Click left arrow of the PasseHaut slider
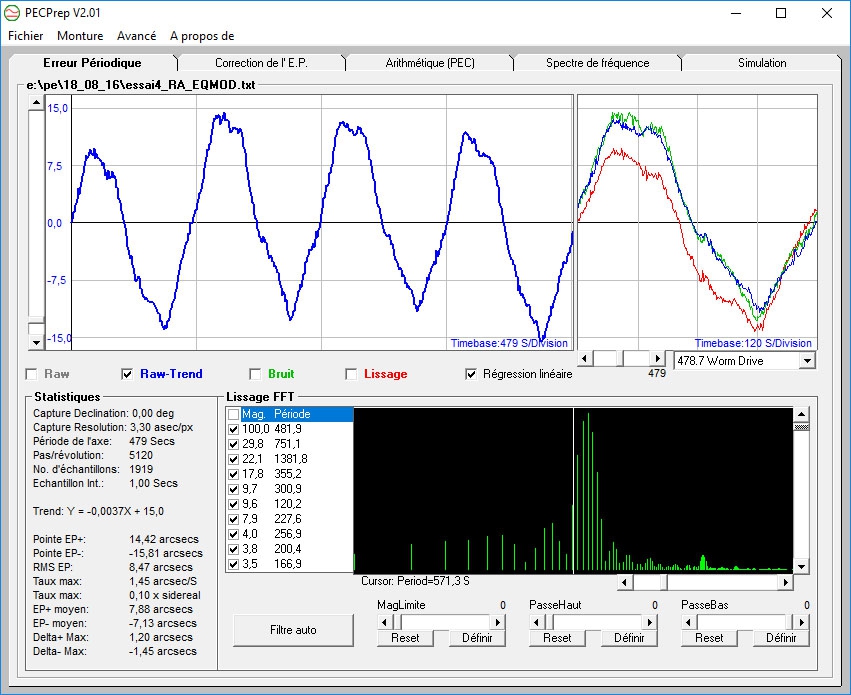The width and height of the screenshot is (851, 695). point(536,622)
